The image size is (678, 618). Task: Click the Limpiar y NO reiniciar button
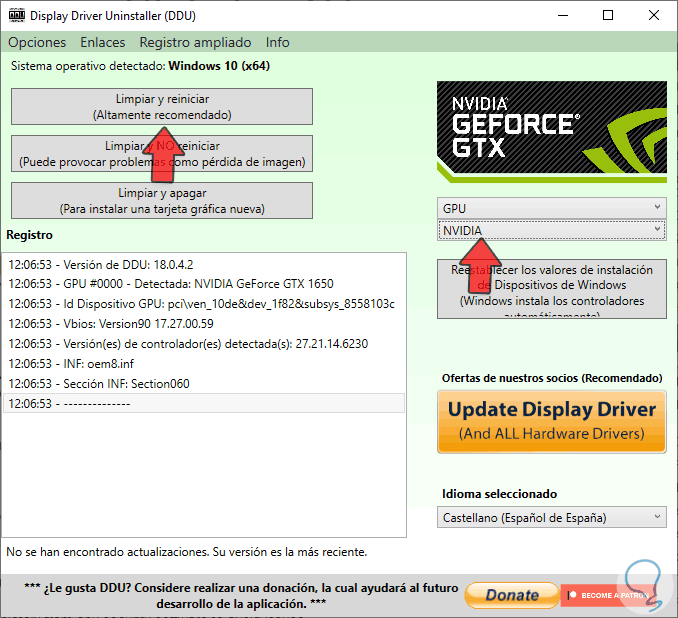coord(162,154)
